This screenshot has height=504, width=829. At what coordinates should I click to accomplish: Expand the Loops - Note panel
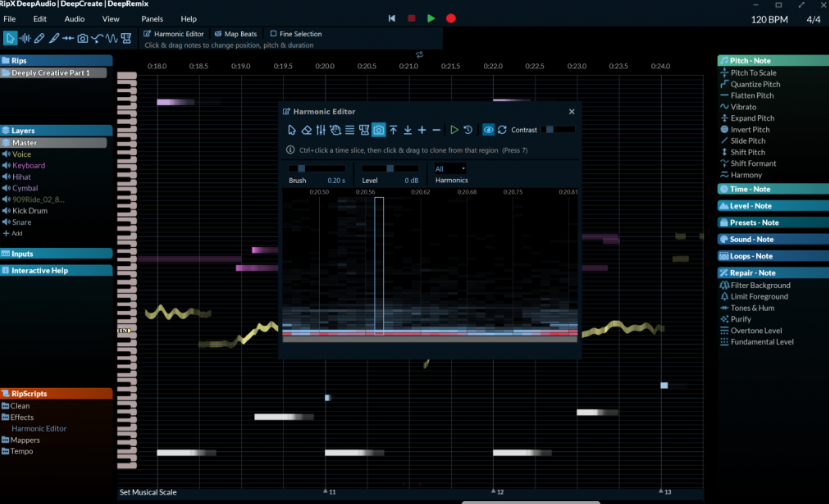pyautogui.click(x=772, y=256)
